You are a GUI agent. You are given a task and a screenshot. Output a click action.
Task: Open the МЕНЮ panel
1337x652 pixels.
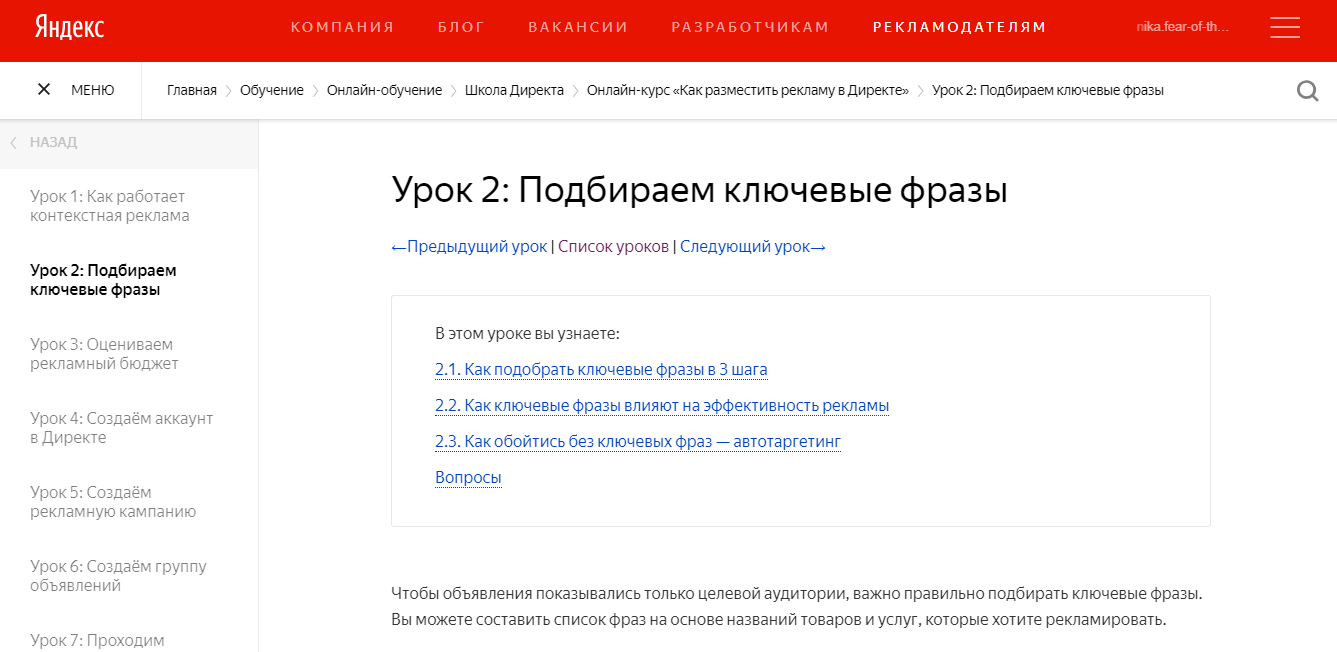coord(92,89)
